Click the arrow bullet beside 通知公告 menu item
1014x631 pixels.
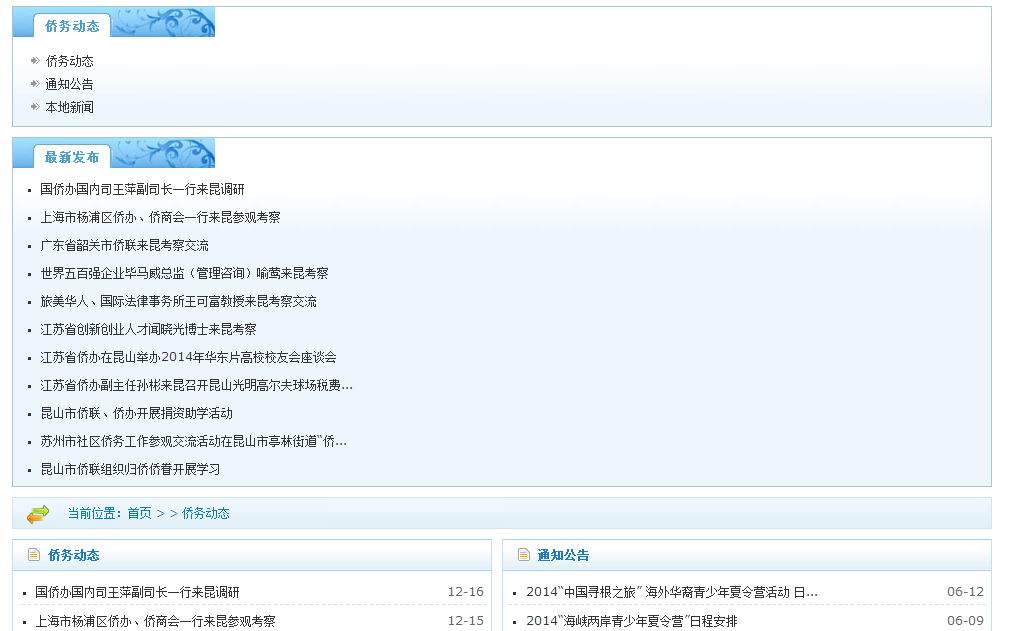tap(35, 84)
